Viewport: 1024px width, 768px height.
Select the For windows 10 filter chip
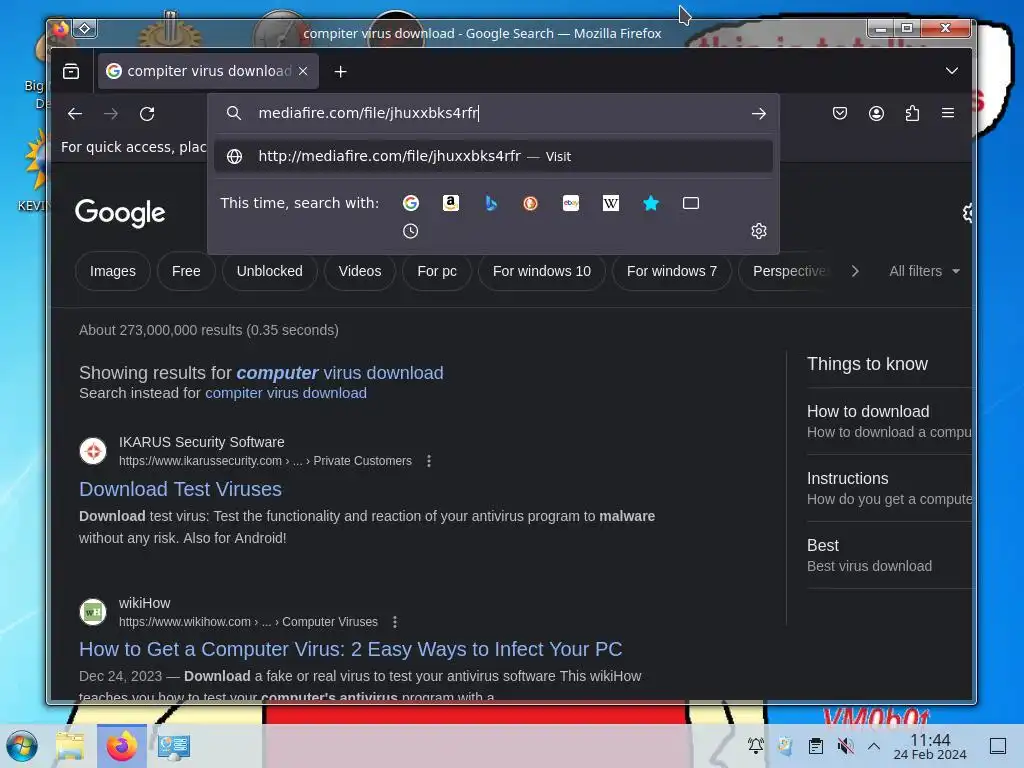click(x=542, y=271)
